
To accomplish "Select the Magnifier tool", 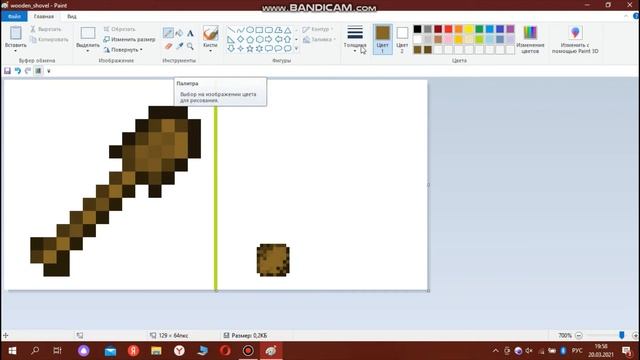I will [190, 47].
